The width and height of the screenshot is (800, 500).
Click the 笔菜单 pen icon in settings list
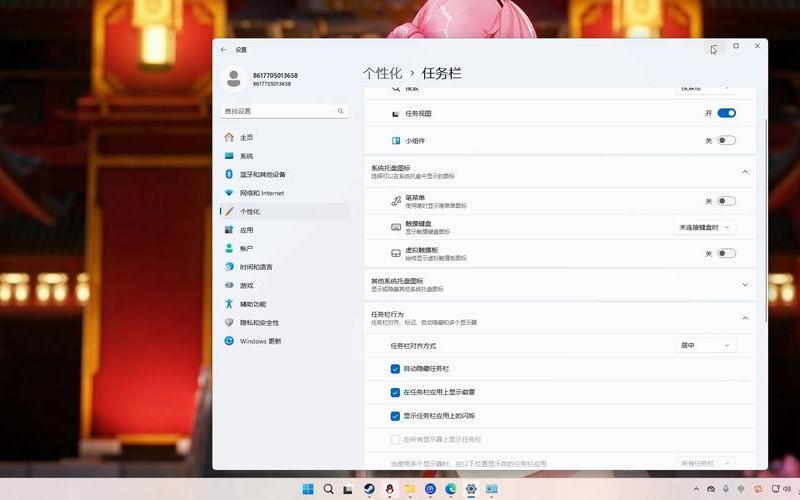tap(396, 201)
